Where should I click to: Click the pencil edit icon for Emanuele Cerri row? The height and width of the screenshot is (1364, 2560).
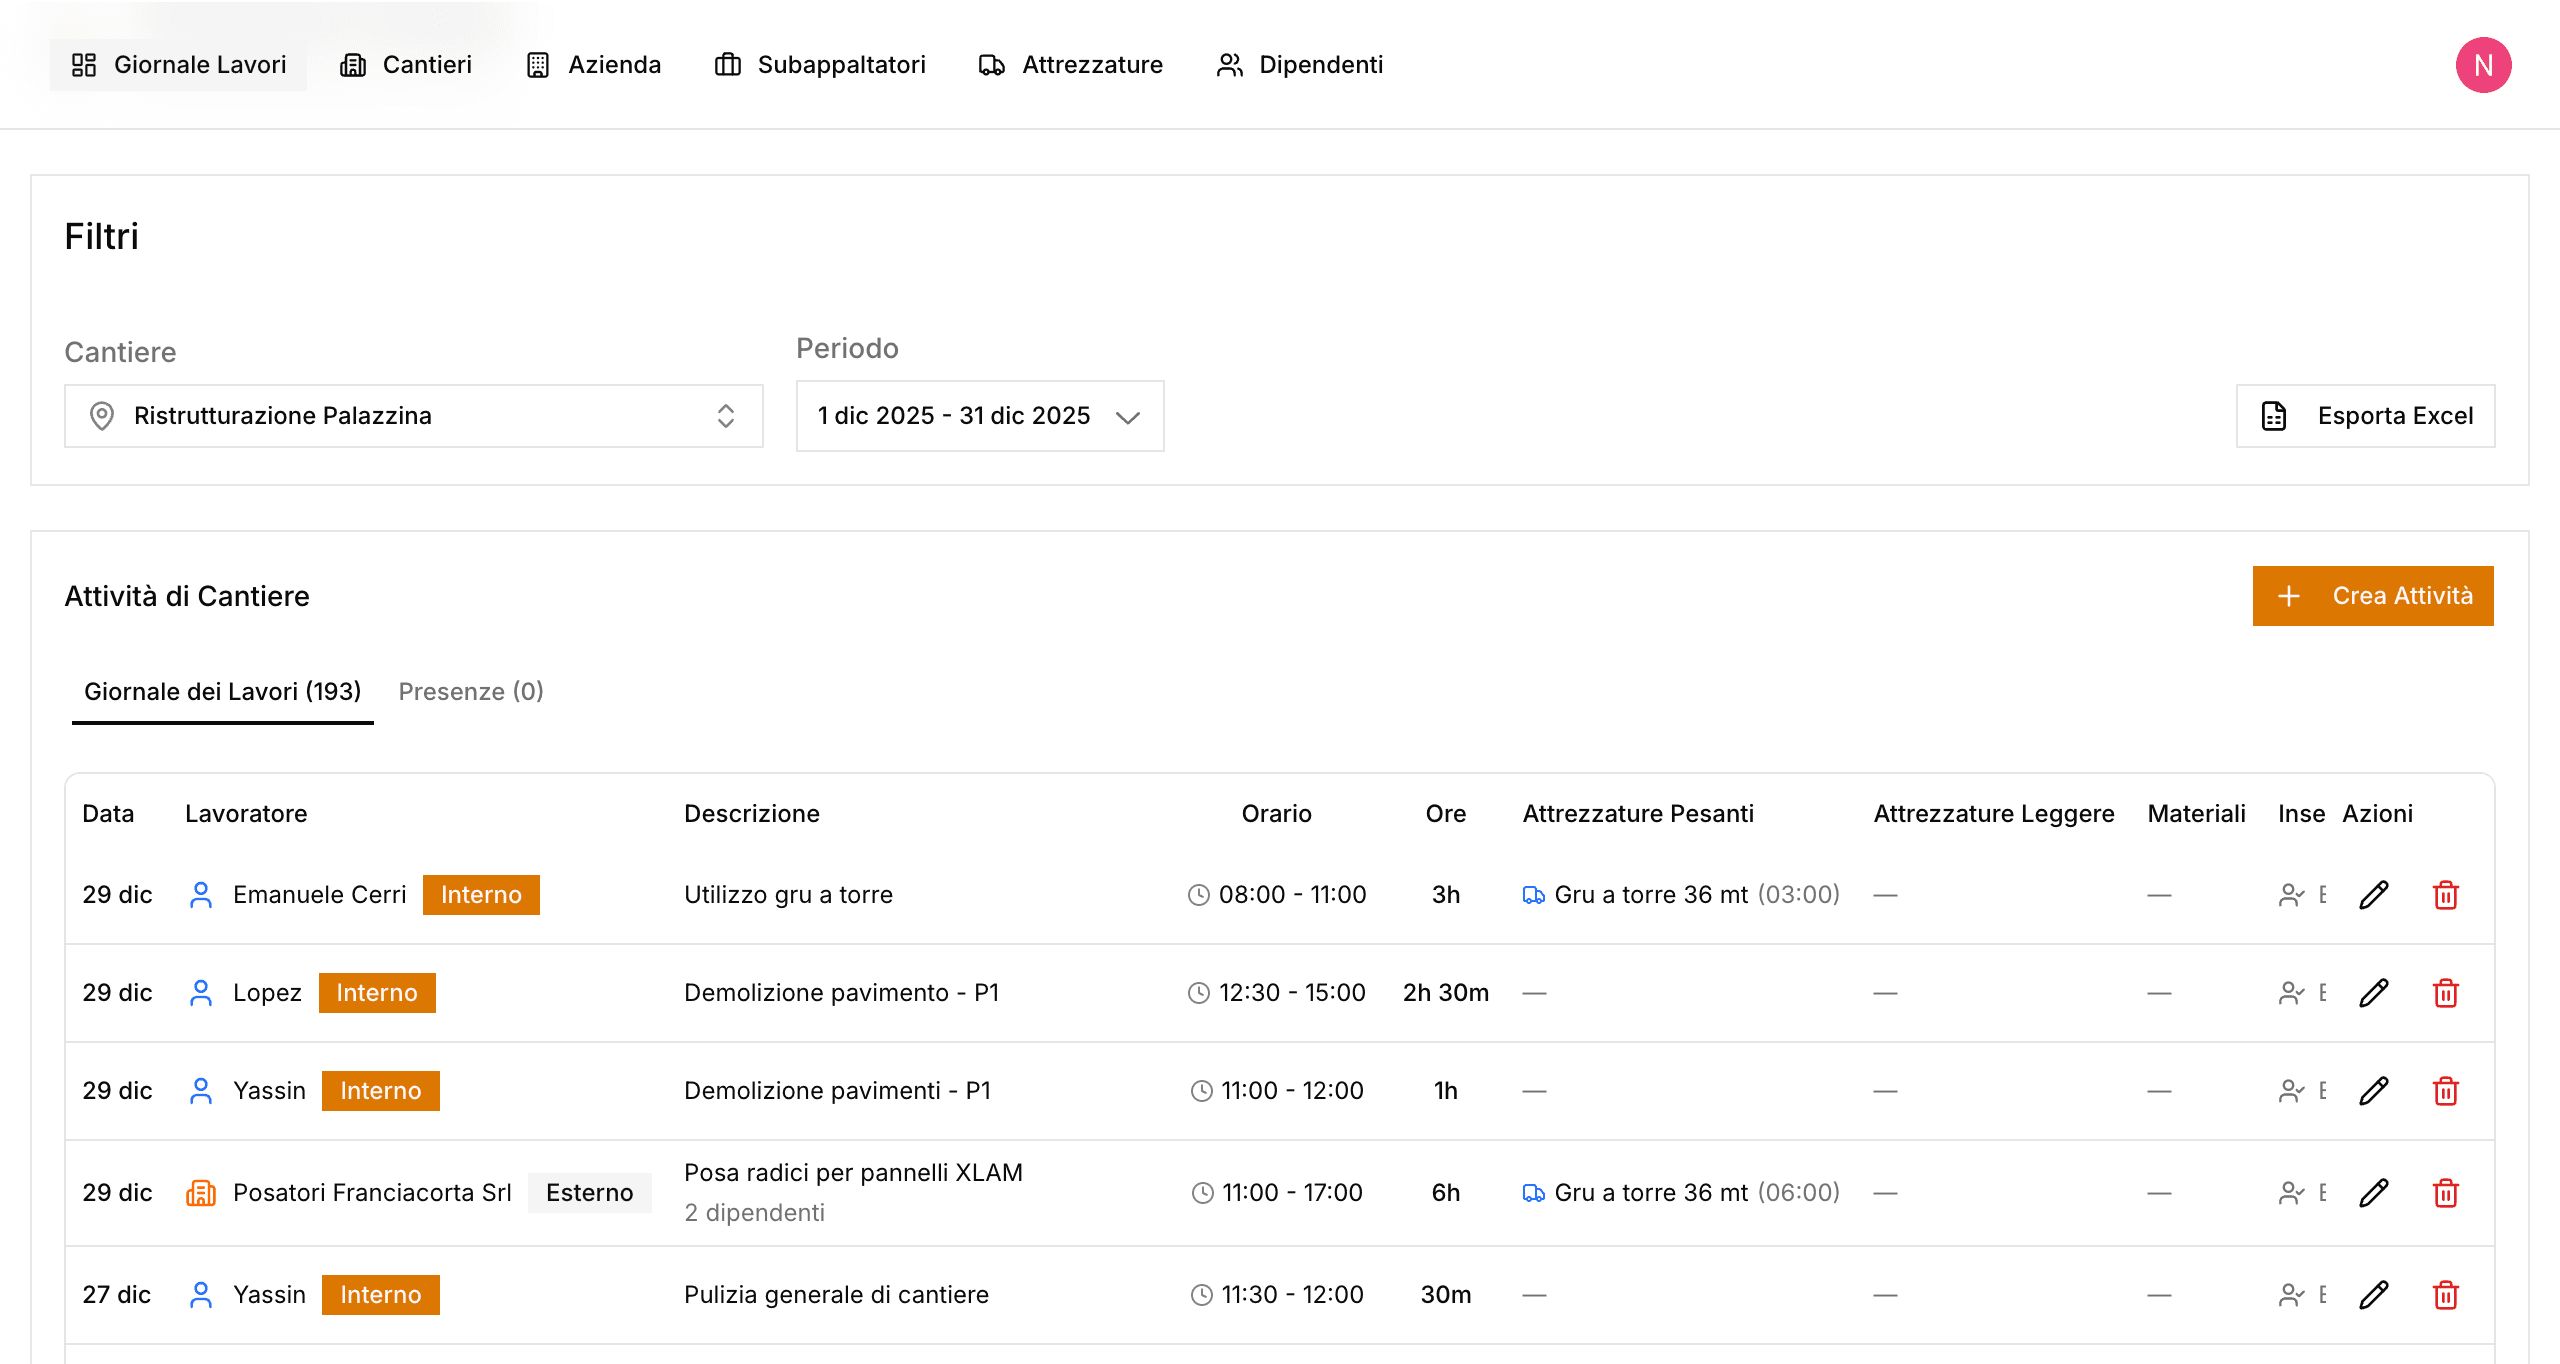coord(2374,895)
